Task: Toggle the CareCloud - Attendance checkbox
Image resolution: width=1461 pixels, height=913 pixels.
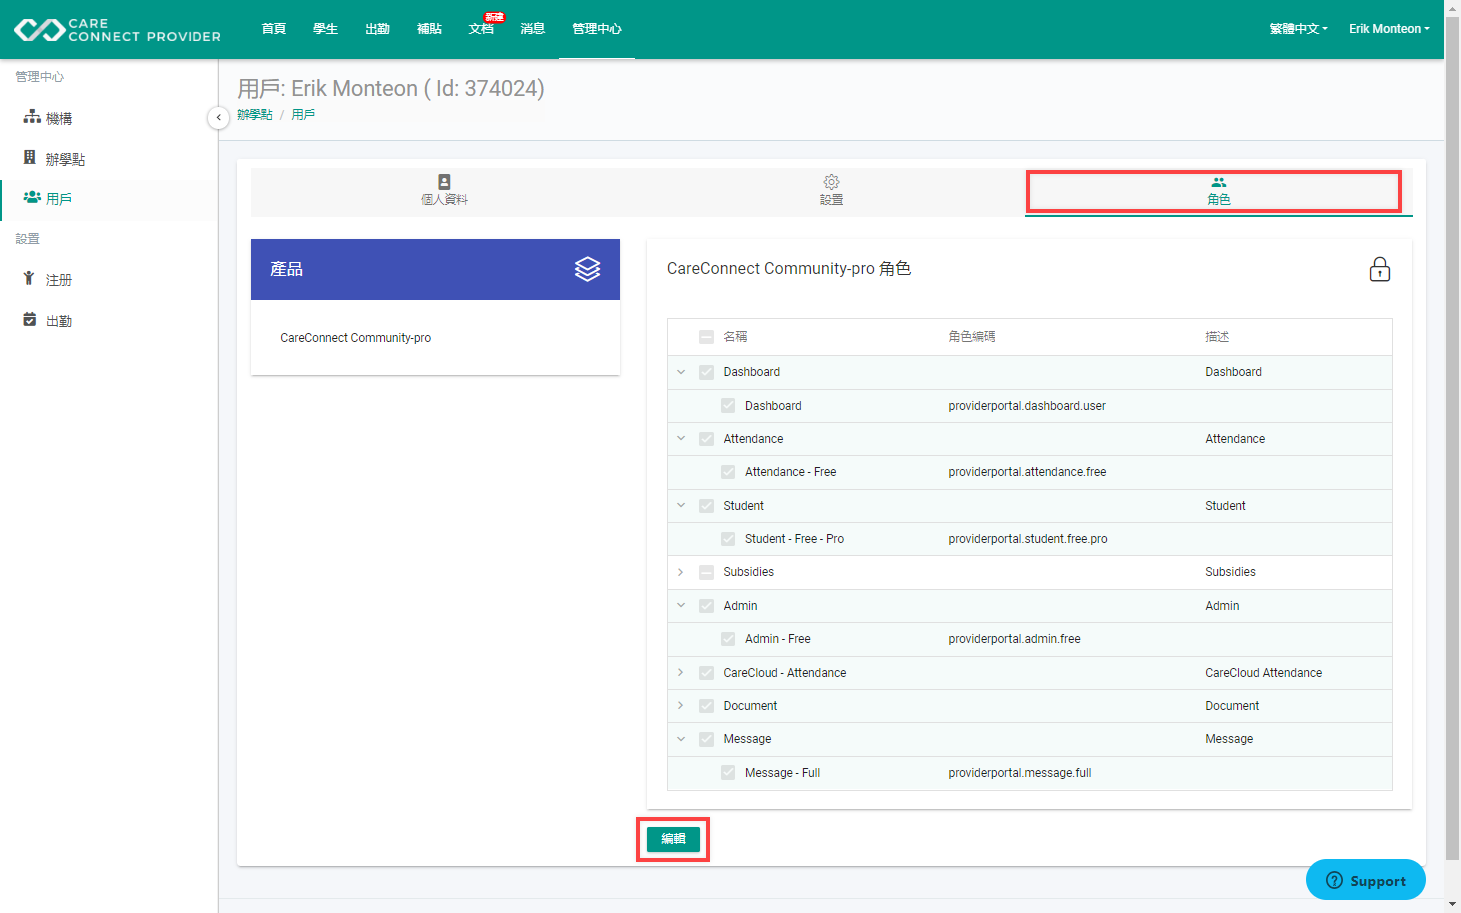Action: click(706, 673)
